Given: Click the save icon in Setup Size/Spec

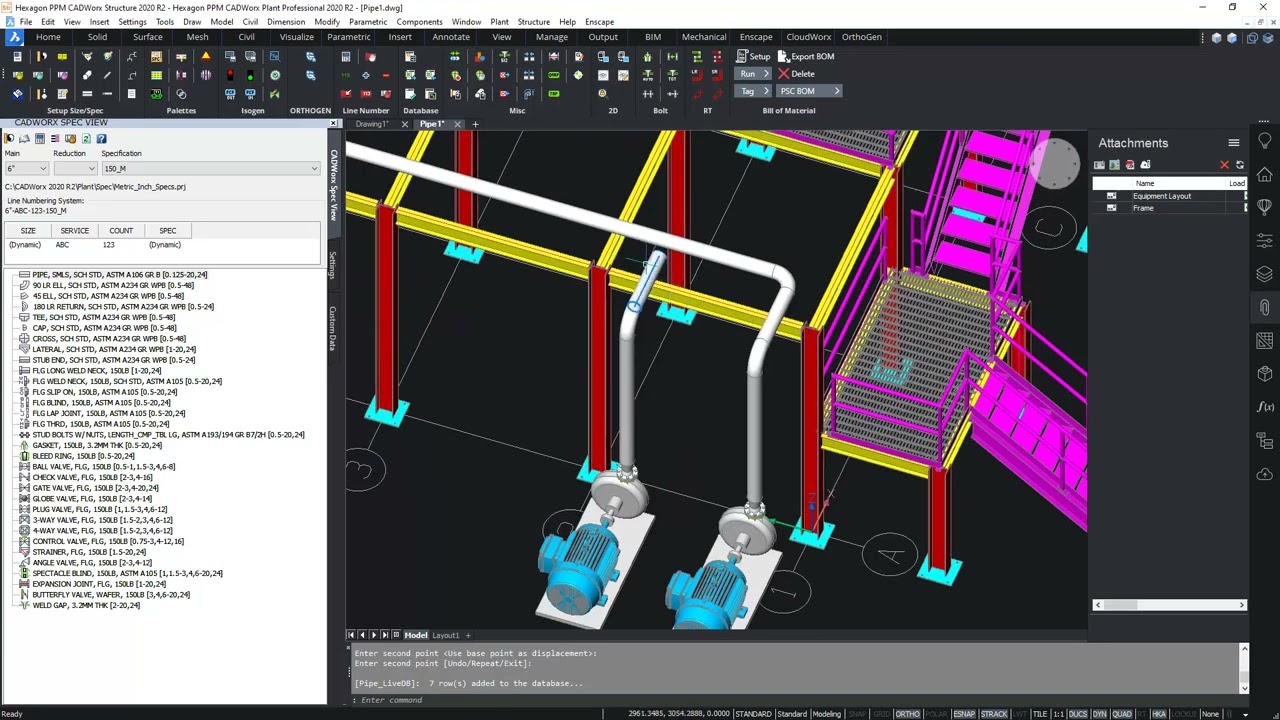Looking at the screenshot, I should (x=17, y=56).
